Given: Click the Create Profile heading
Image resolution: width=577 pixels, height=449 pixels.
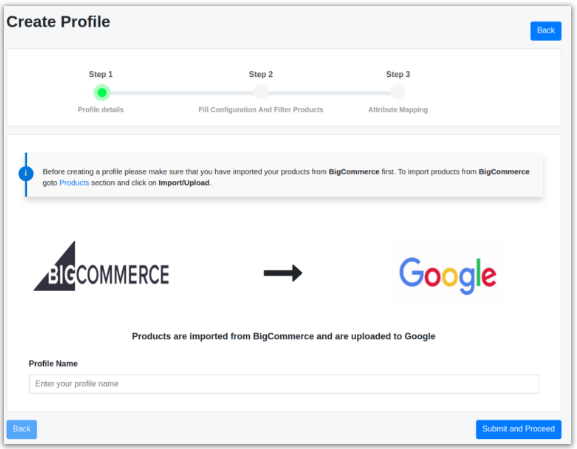Looking at the screenshot, I should [58, 22].
